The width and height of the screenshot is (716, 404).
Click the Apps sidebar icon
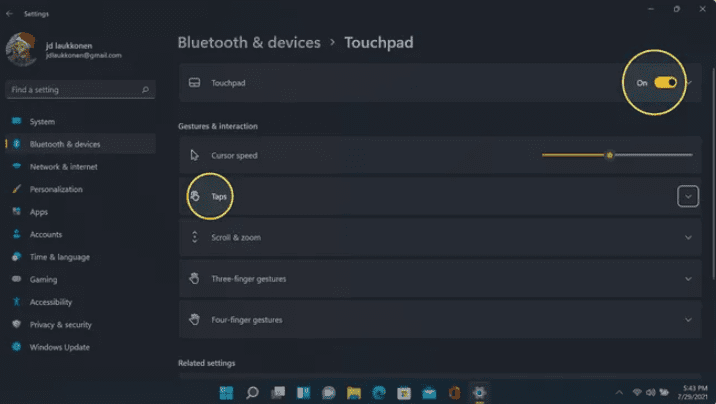[x=17, y=212]
